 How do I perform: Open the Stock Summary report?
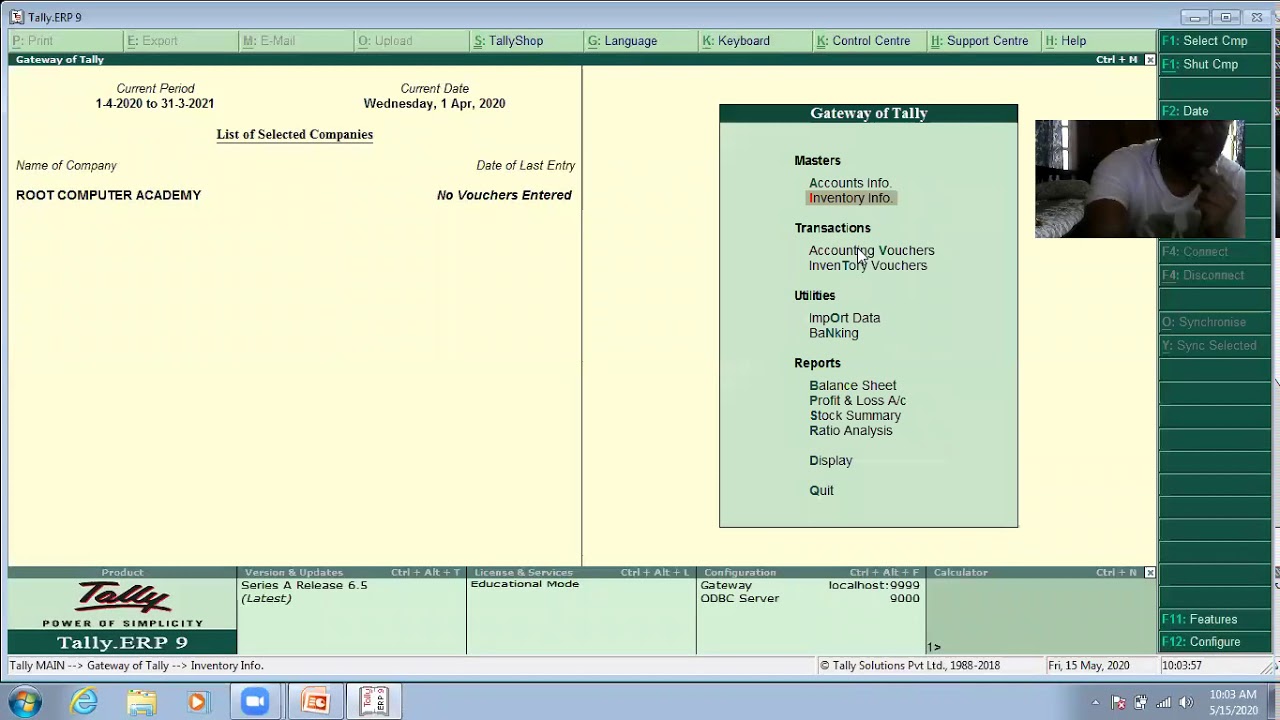(x=855, y=416)
